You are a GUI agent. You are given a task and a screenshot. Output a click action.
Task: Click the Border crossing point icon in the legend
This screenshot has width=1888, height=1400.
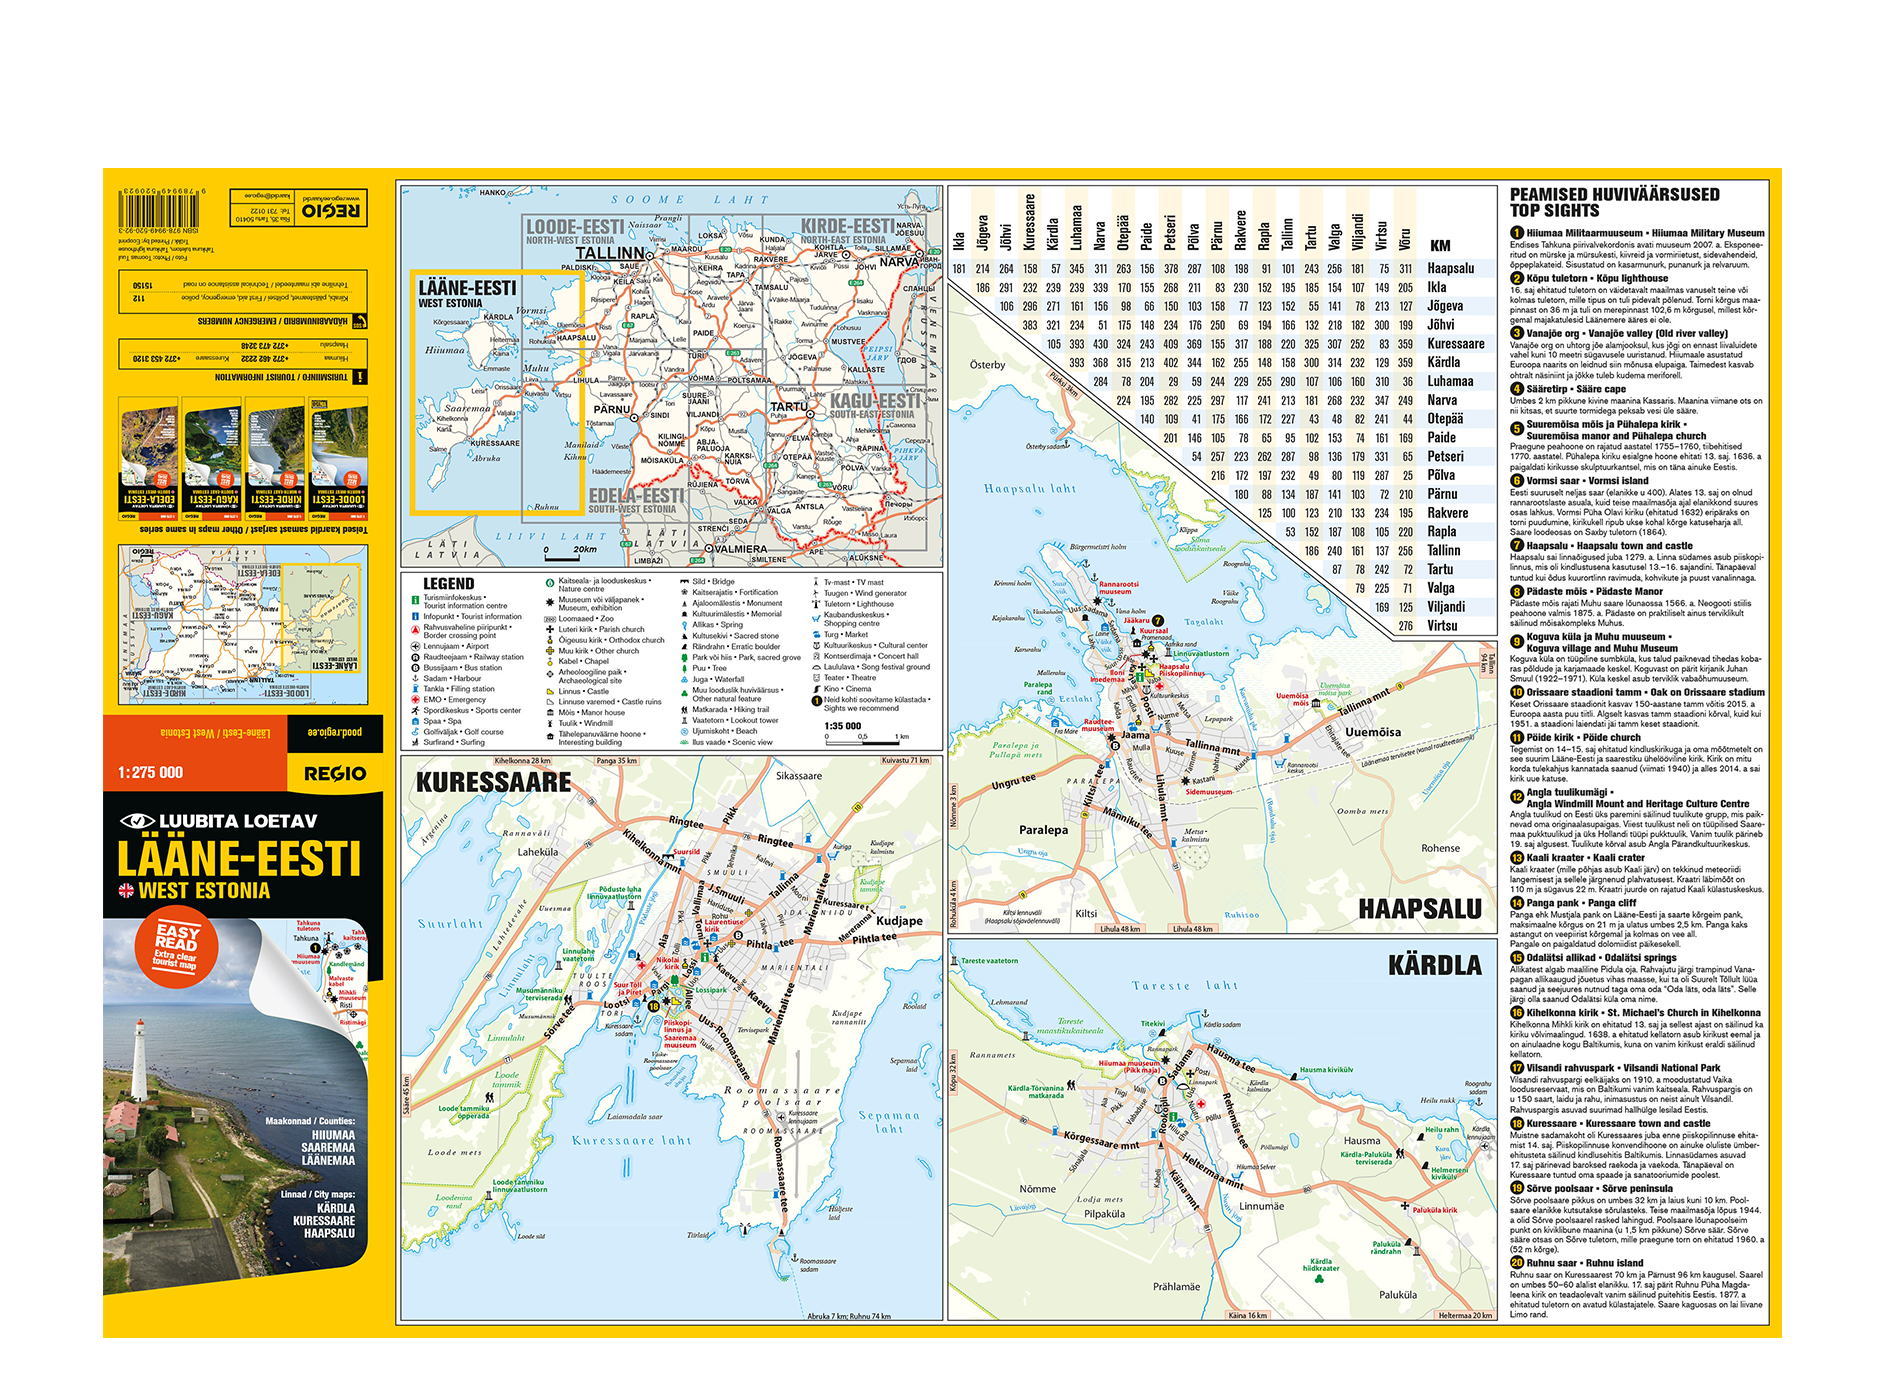(x=415, y=630)
